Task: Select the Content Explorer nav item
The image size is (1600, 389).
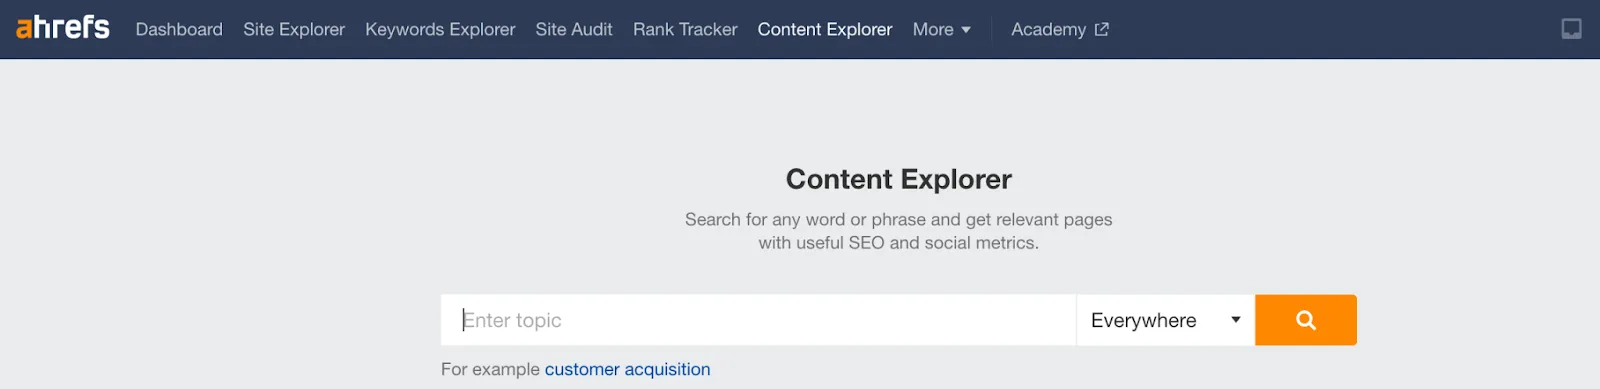Action: click(x=825, y=29)
